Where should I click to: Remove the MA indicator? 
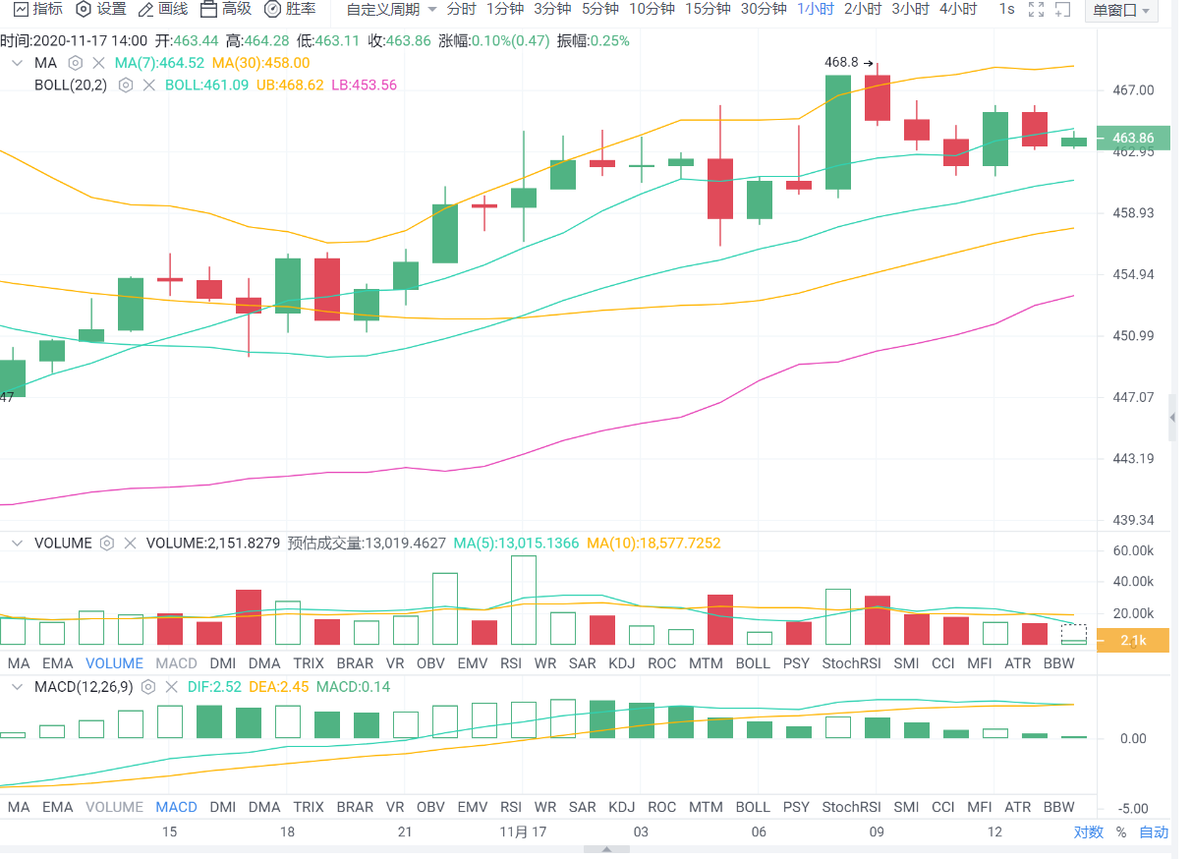tap(98, 63)
